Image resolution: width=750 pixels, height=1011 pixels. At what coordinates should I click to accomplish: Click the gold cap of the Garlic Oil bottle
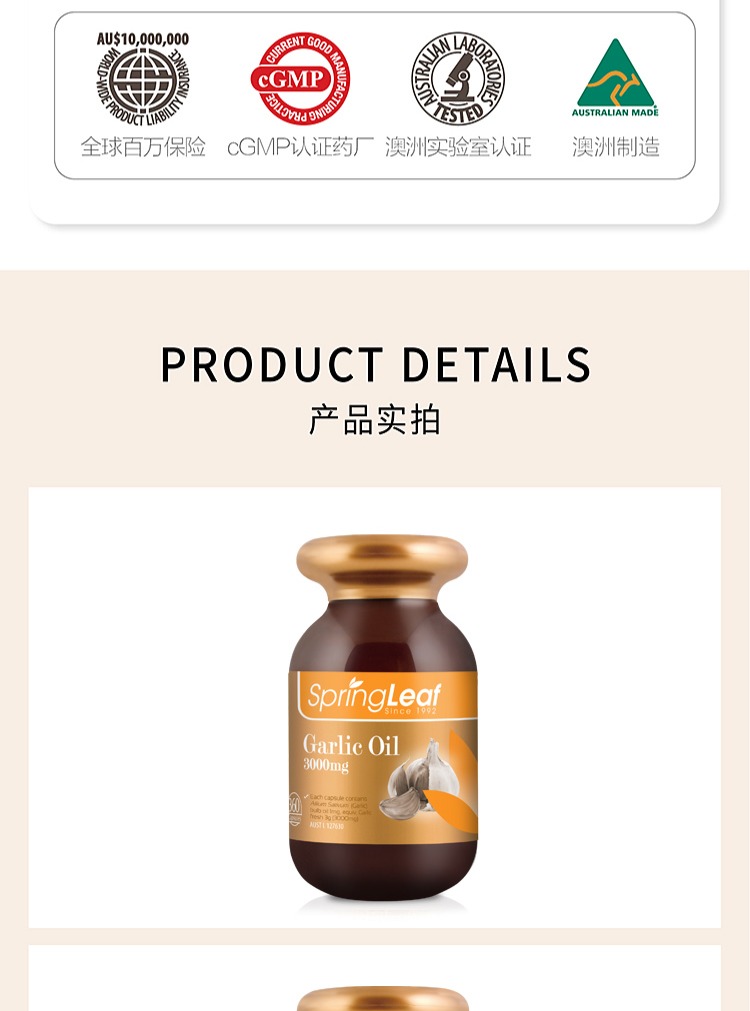(382, 566)
